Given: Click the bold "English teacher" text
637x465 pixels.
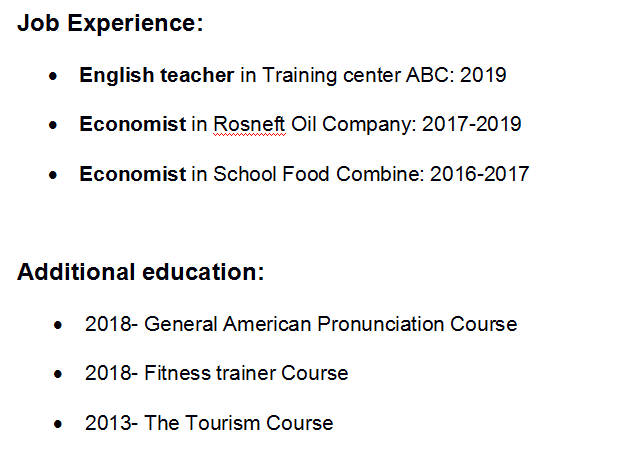Looking at the screenshot, I should 156,75.
